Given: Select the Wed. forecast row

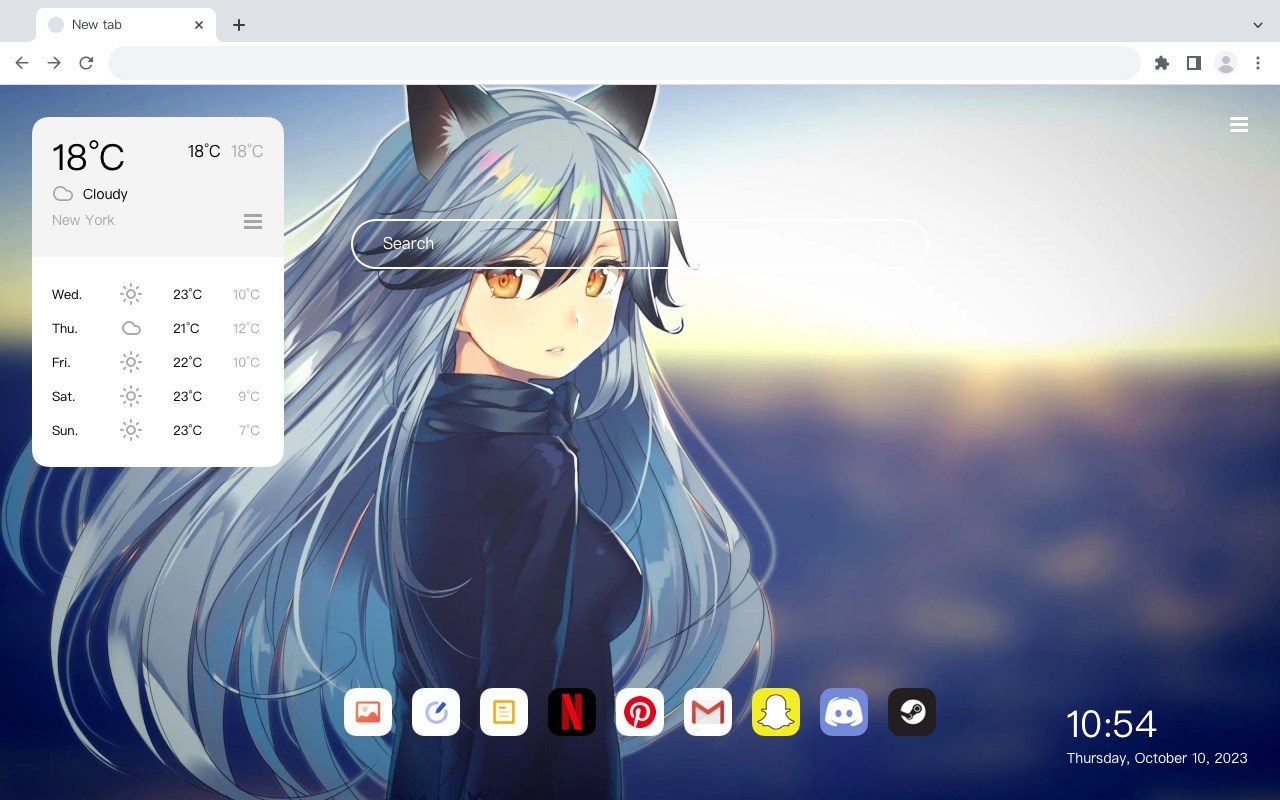Looking at the screenshot, I should (158, 294).
